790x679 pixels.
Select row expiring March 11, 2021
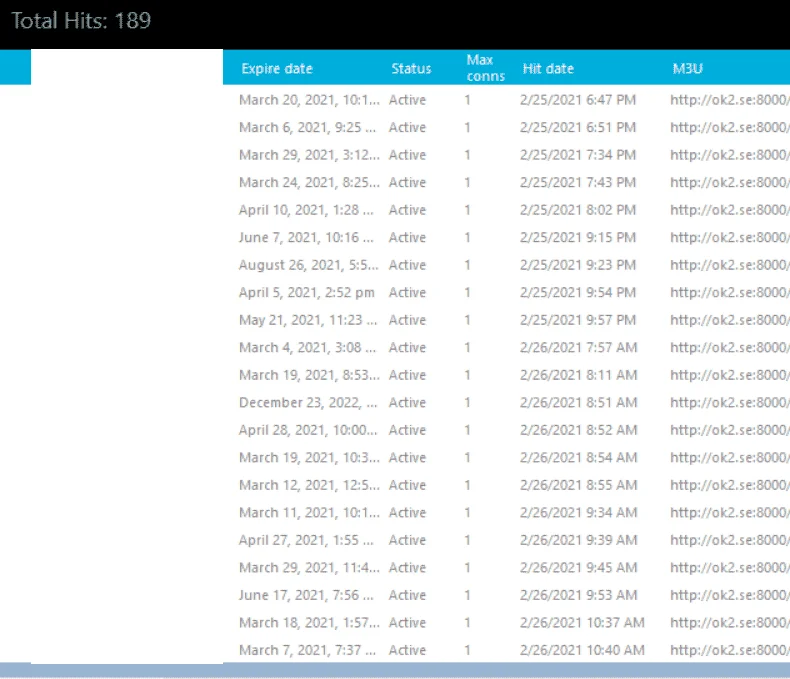[506, 512]
